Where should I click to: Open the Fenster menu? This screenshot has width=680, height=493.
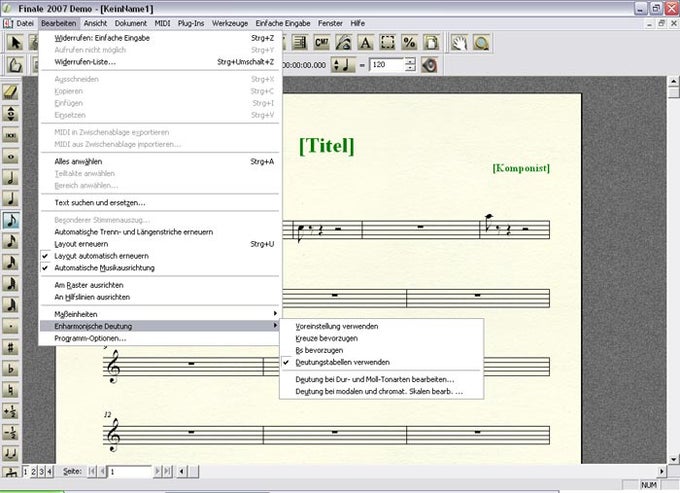coord(330,23)
